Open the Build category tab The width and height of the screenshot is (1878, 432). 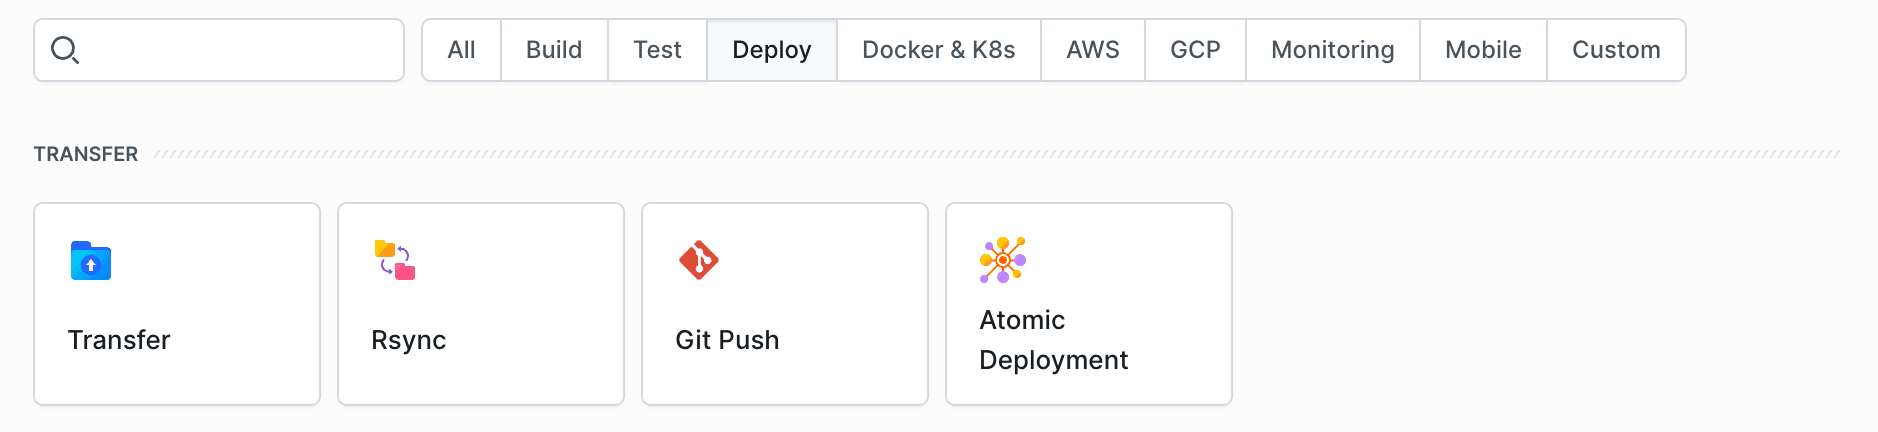point(554,50)
